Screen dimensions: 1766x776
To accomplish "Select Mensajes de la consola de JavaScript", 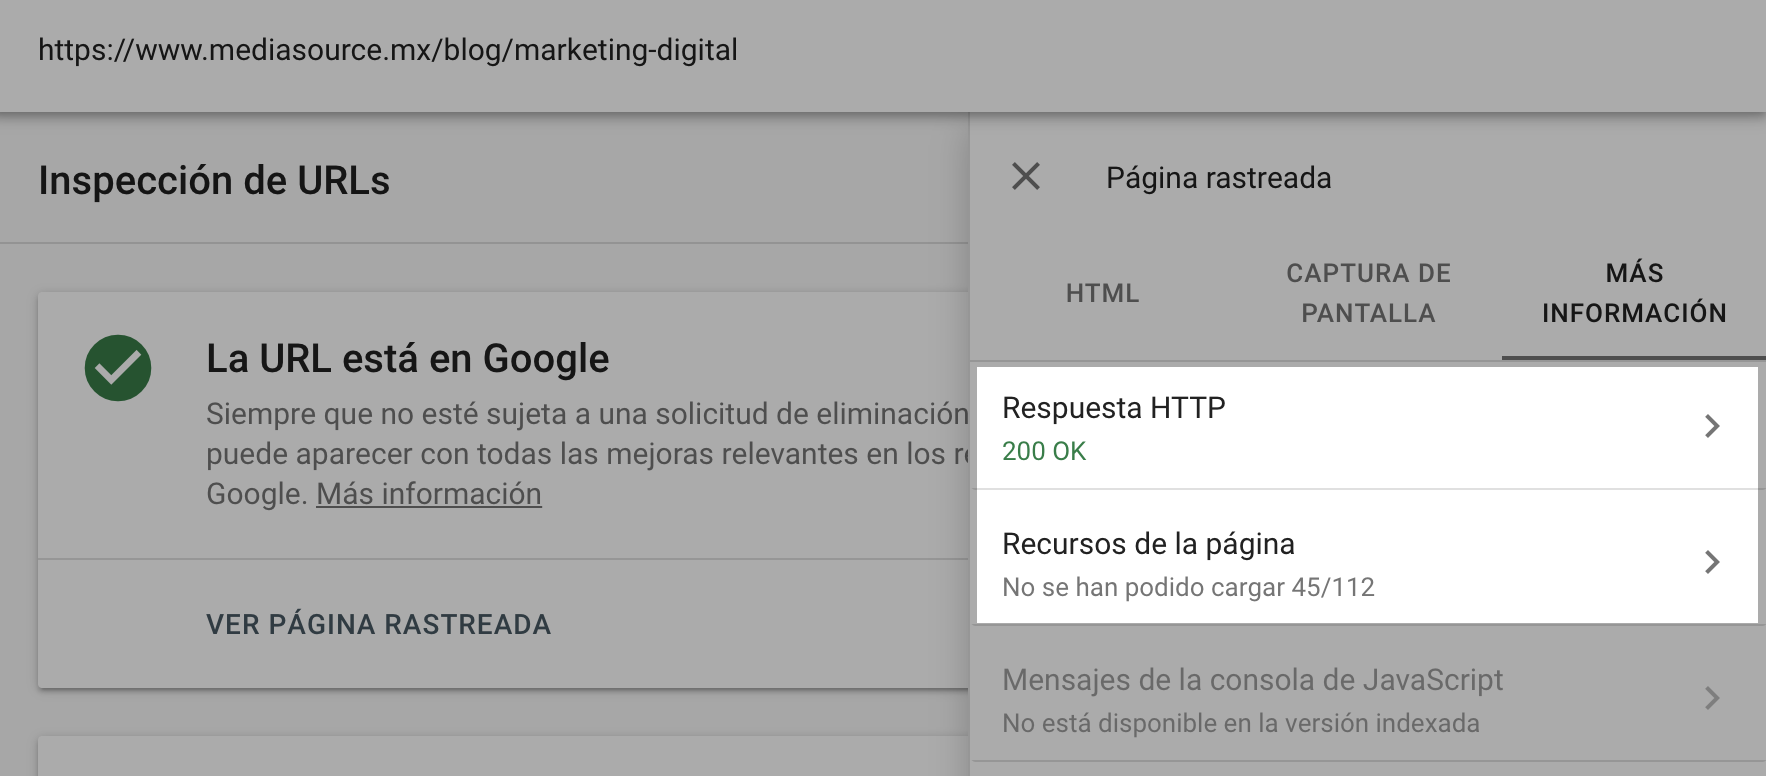I will (x=1252, y=680).
